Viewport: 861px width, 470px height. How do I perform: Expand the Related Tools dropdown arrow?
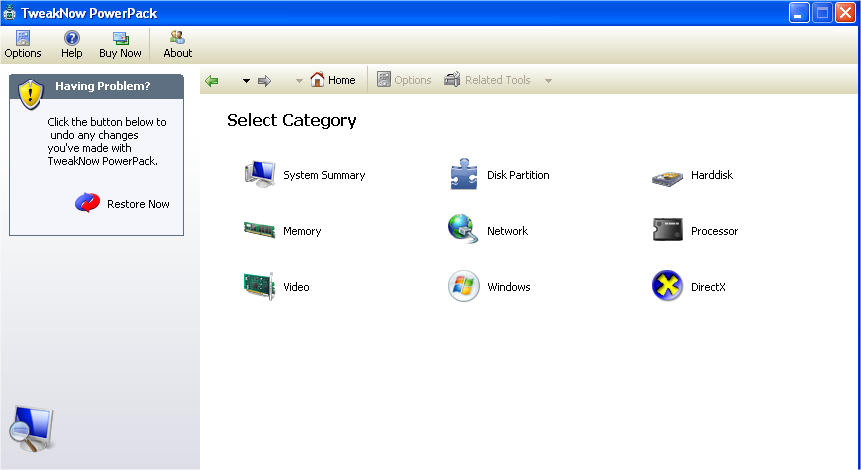[548, 81]
